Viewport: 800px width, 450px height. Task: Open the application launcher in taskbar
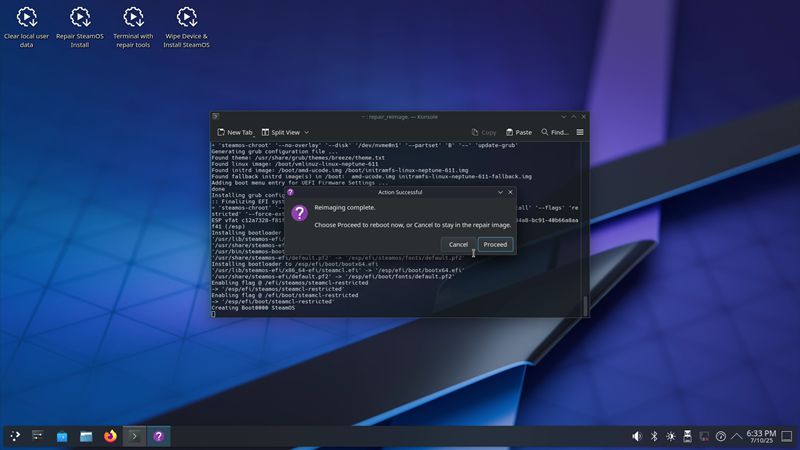15,436
